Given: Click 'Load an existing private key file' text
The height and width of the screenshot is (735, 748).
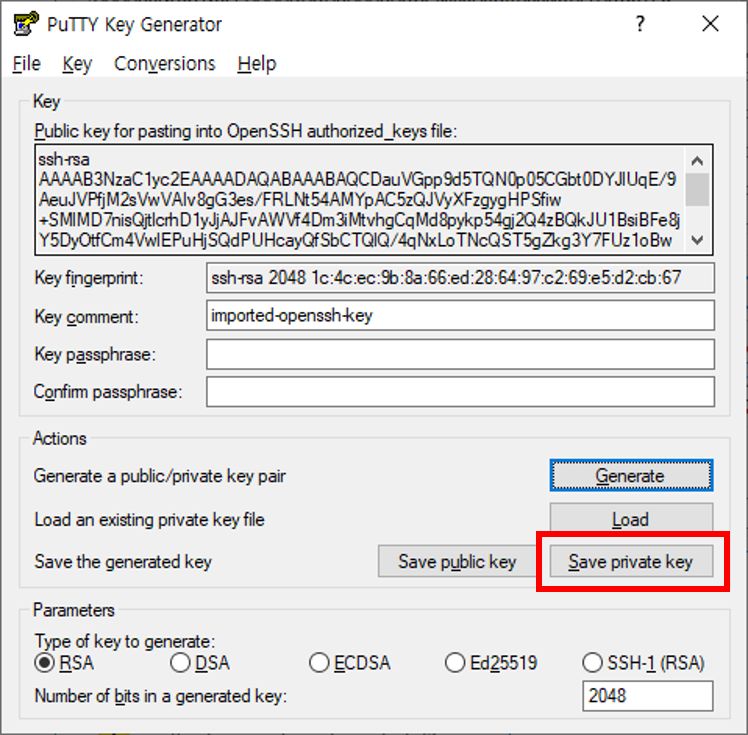Looking at the screenshot, I should coord(149,519).
